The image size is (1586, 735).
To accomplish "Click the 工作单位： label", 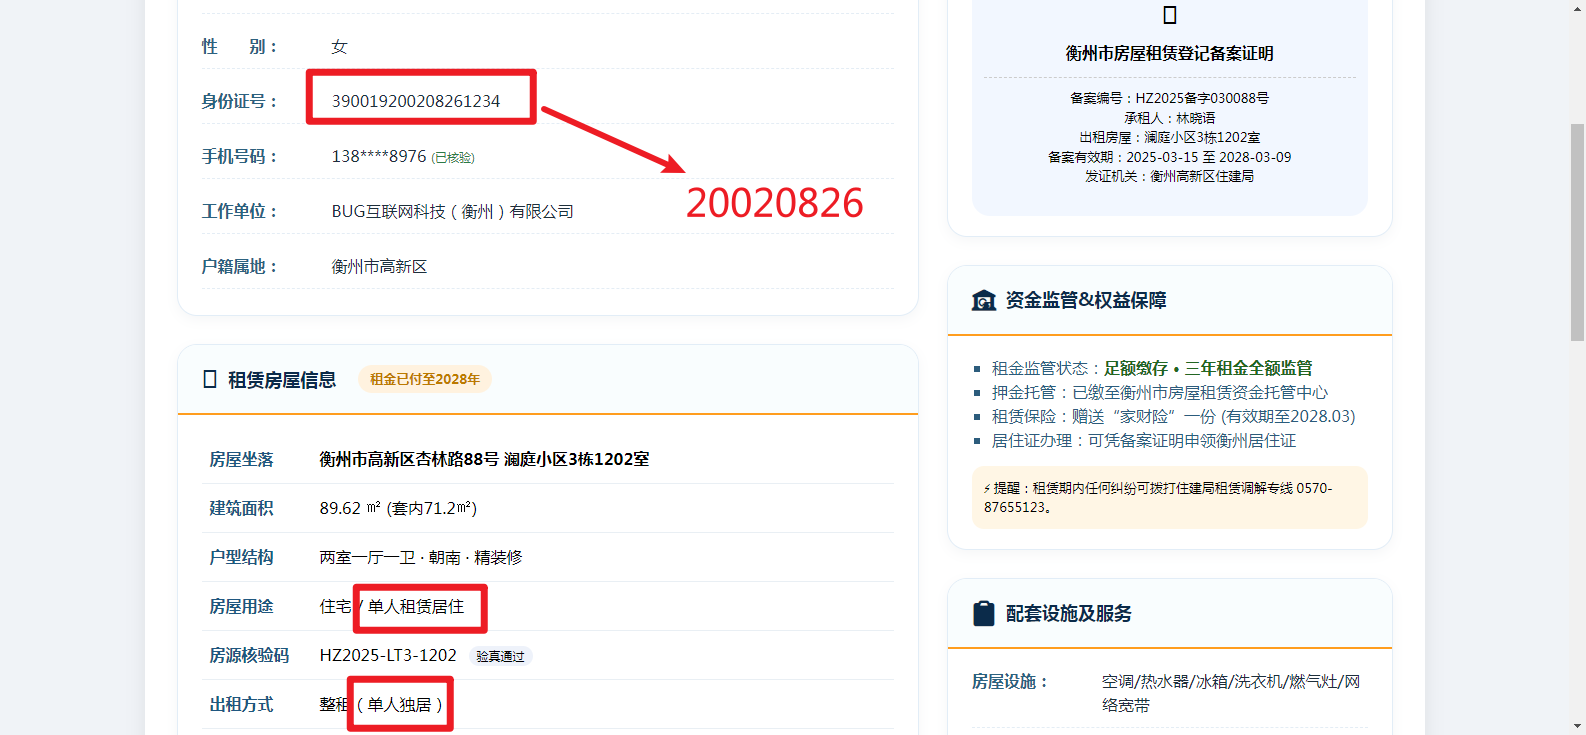I will pos(241,211).
